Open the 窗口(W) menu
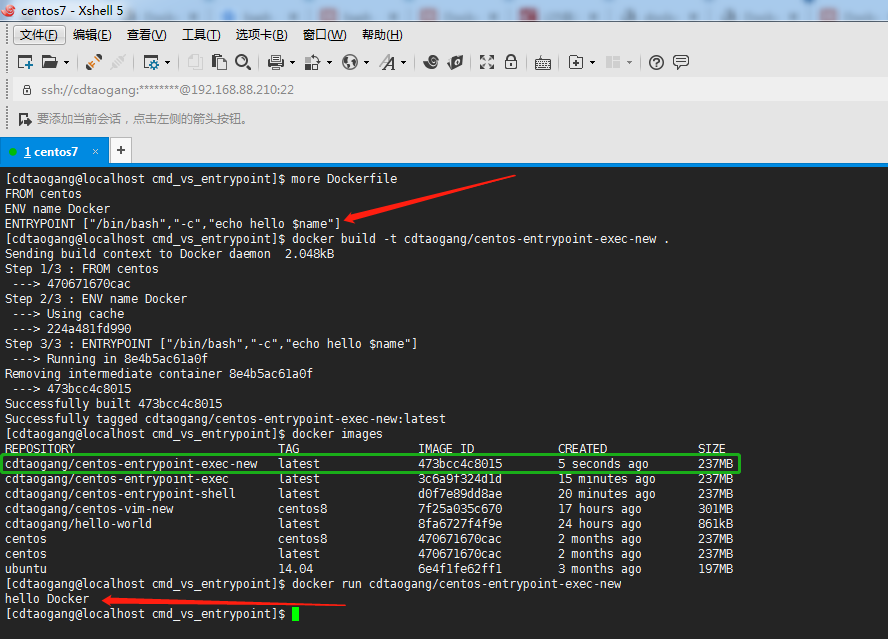Screen dimensions: 888x639 [325, 35]
